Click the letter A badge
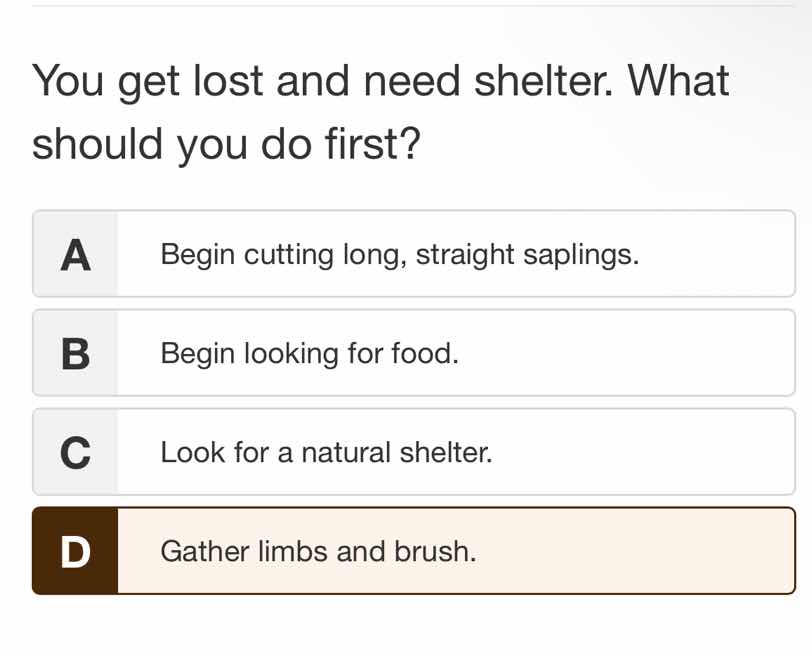 (76, 254)
